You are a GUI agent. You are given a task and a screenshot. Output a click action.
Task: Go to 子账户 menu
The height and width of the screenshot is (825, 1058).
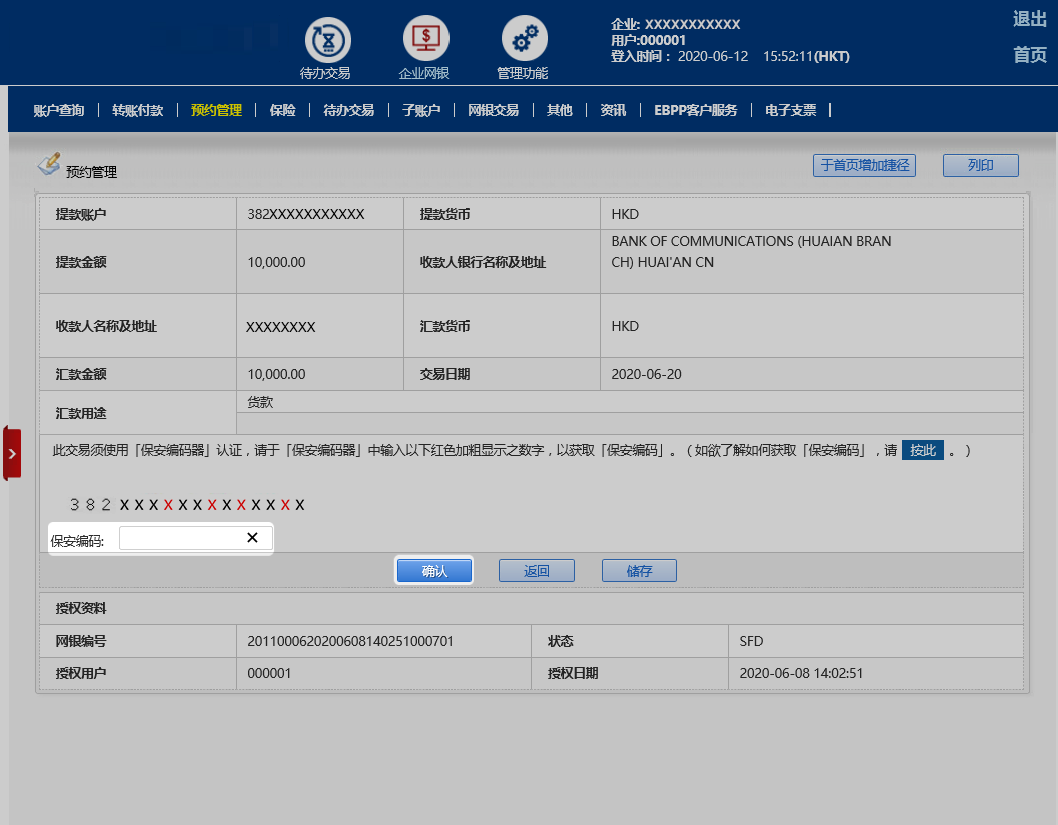point(421,111)
